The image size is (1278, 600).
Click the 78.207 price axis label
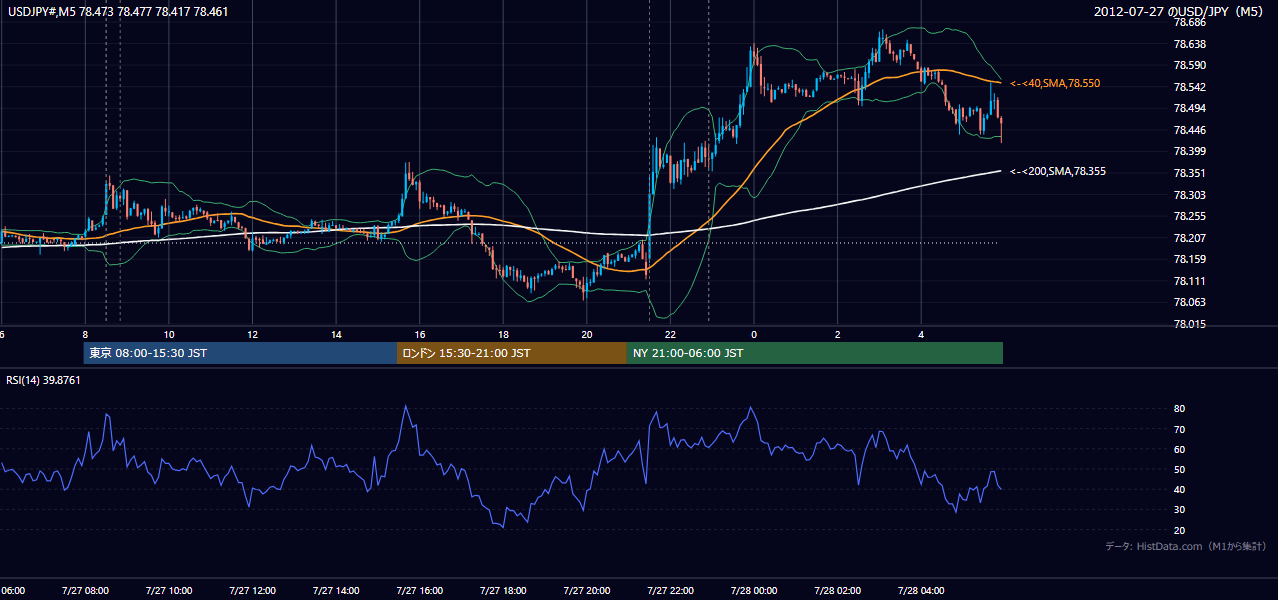coord(1190,238)
